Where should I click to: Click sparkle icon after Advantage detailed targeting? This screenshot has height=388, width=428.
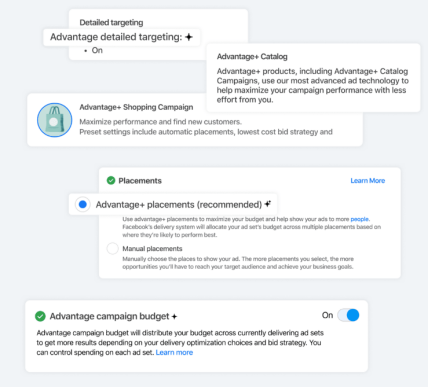click(x=189, y=37)
